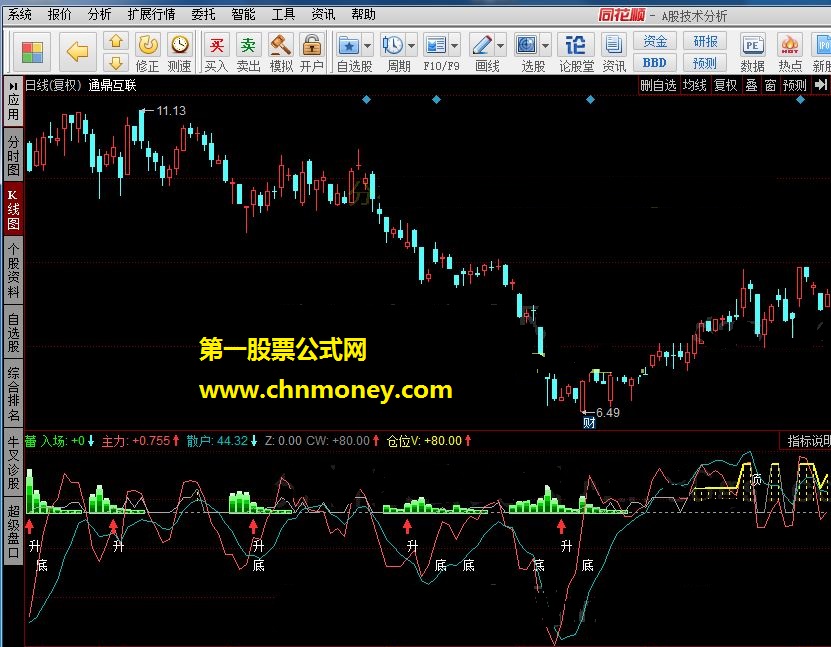
Task: Toggle the 叠 overlay option
Action: click(752, 85)
